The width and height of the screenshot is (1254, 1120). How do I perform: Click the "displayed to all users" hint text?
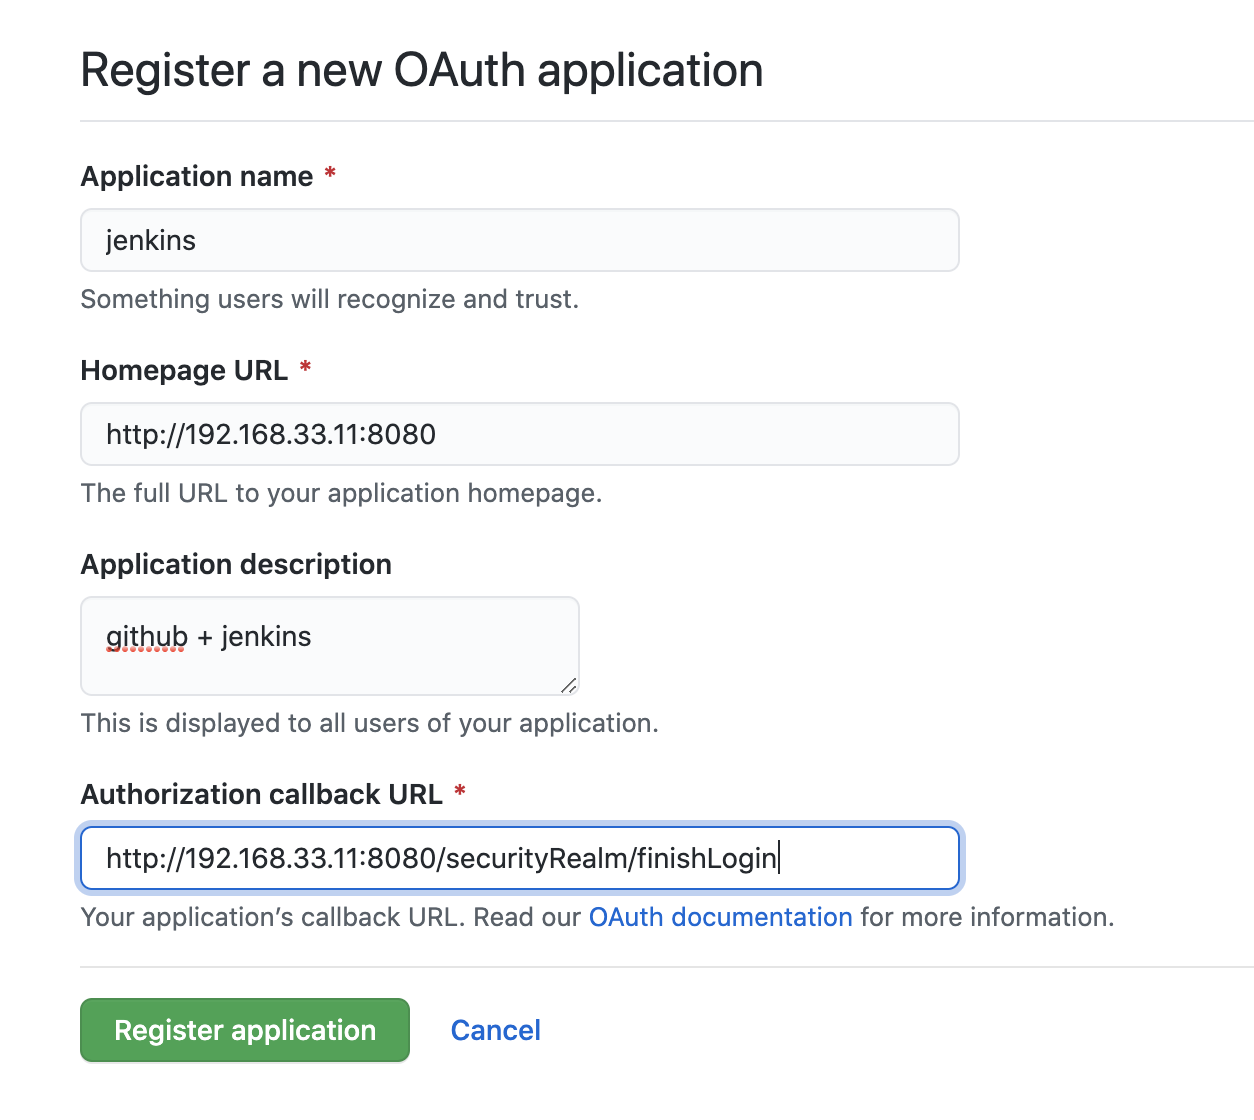369,723
